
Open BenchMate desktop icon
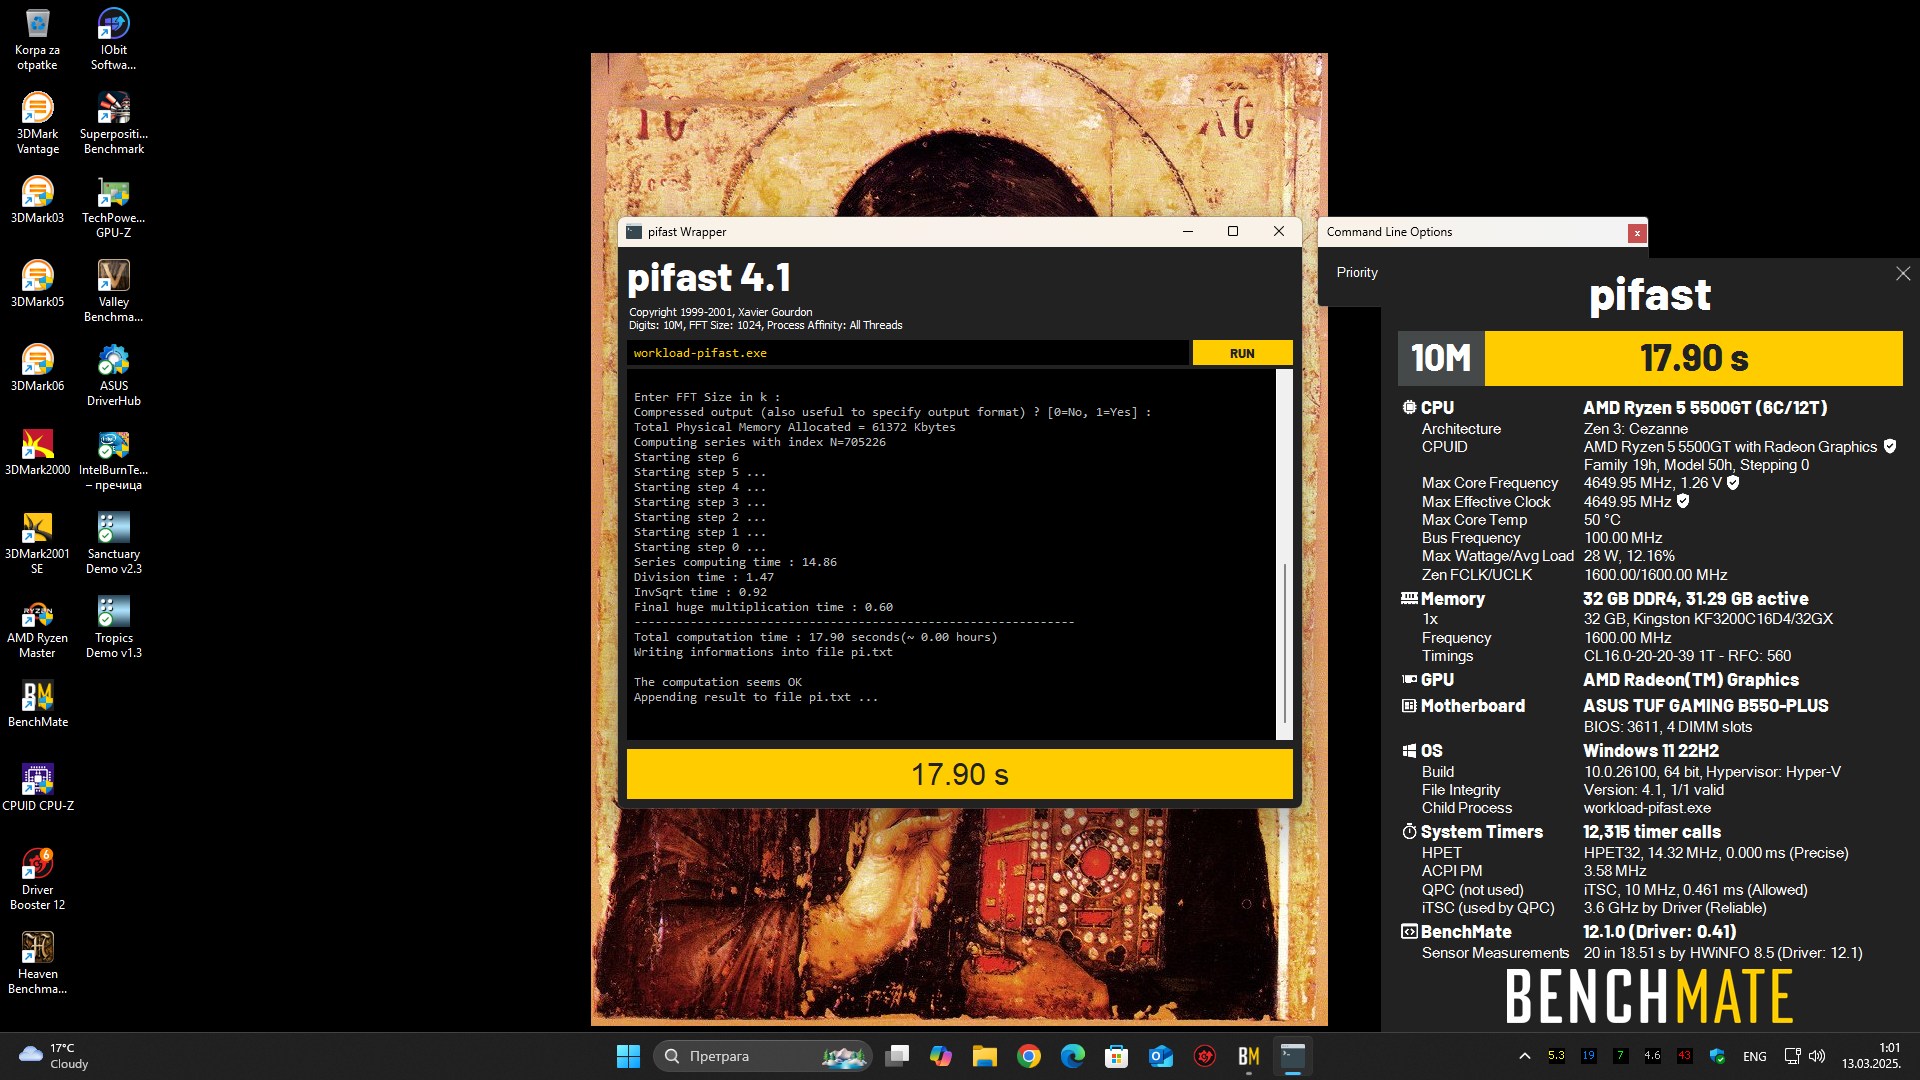[37, 704]
